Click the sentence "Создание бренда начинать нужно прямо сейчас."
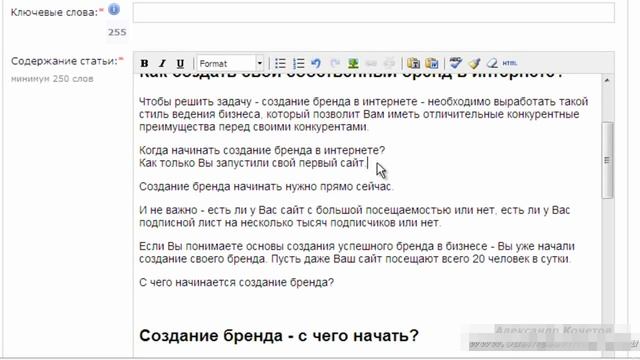 tap(266, 187)
